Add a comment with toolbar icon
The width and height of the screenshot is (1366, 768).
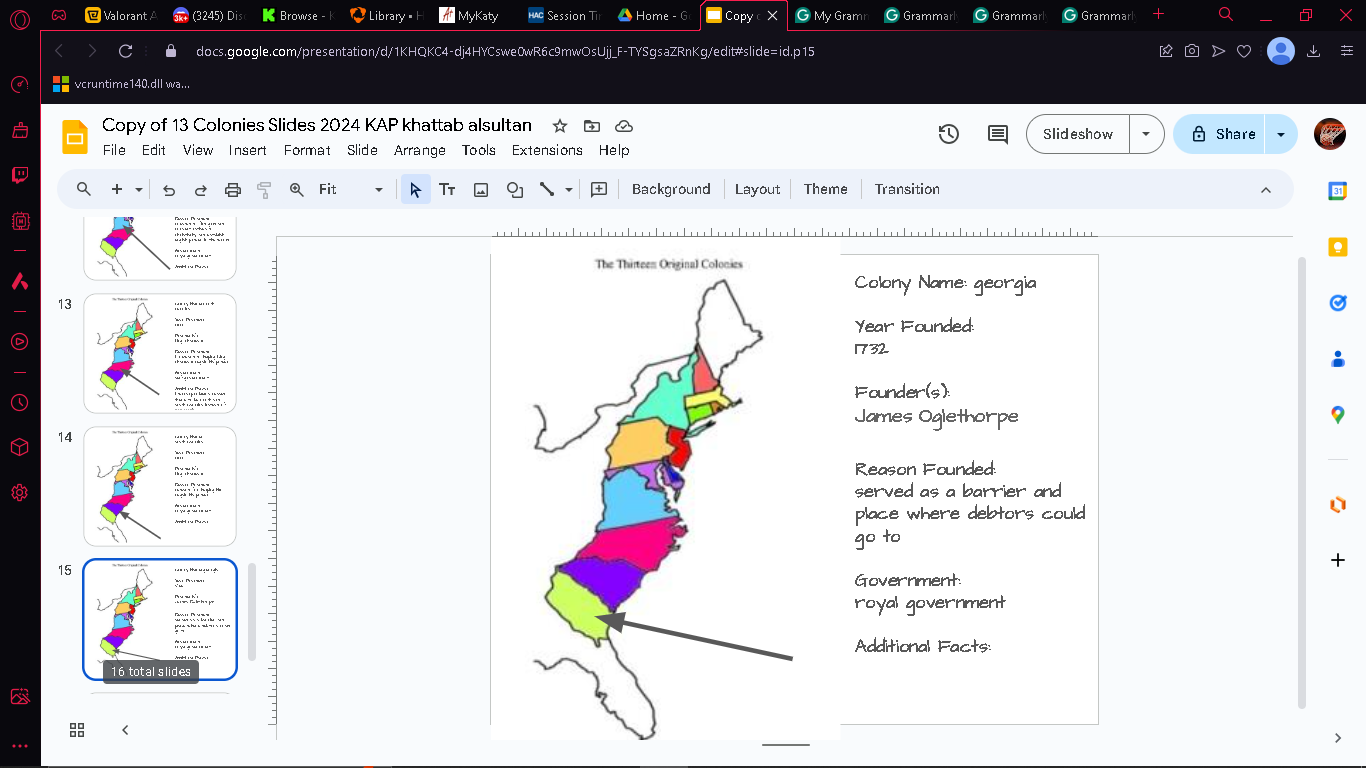coord(599,189)
